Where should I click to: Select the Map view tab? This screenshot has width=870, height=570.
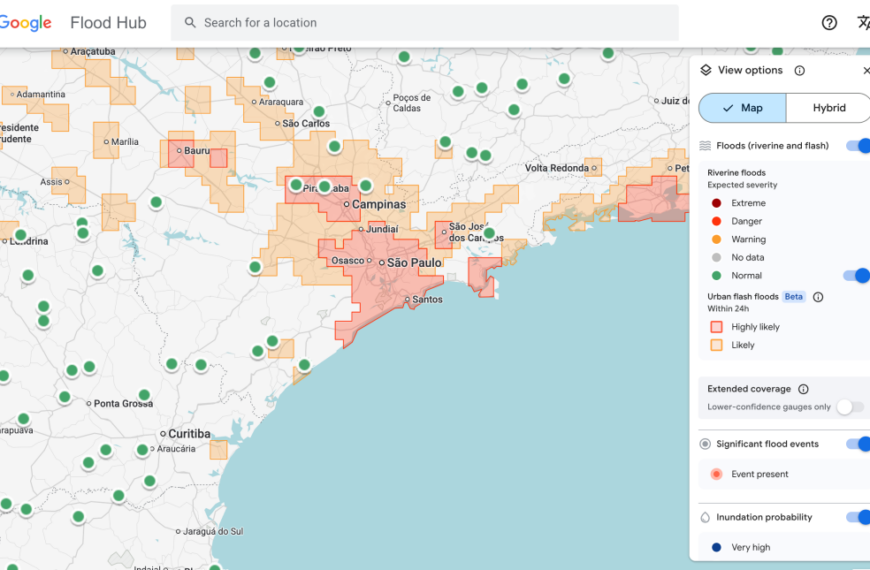(x=742, y=108)
